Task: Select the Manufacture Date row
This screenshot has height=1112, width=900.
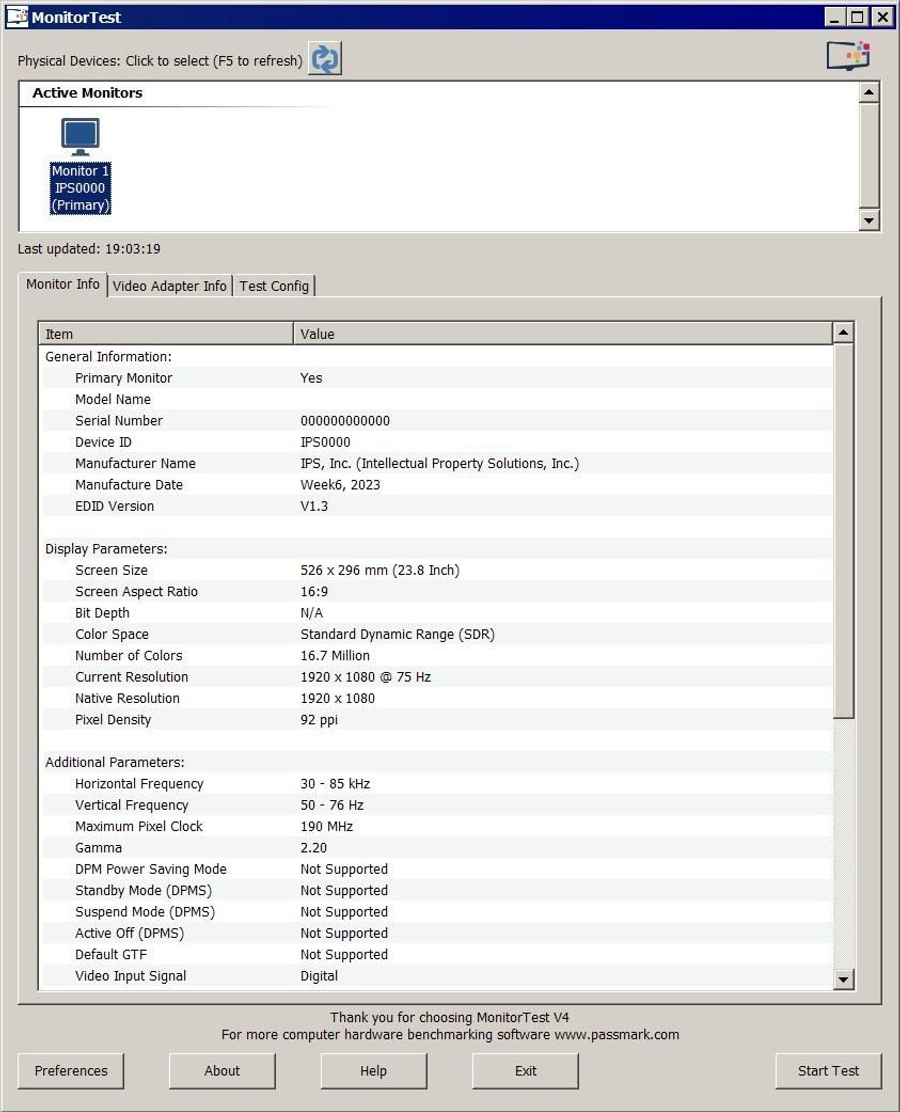Action: pyautogui.click(x=437, y=484)
